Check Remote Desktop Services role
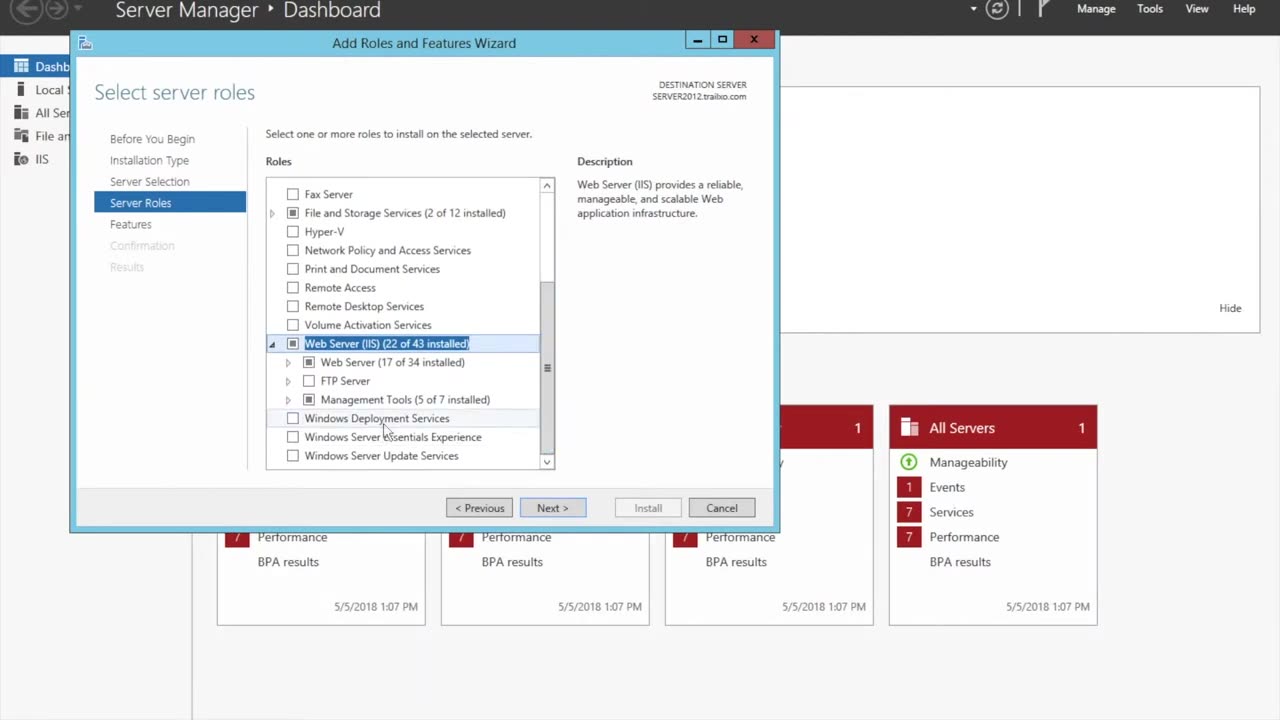The height and width of the screenshot is (720, 1280). pos(293,306)
